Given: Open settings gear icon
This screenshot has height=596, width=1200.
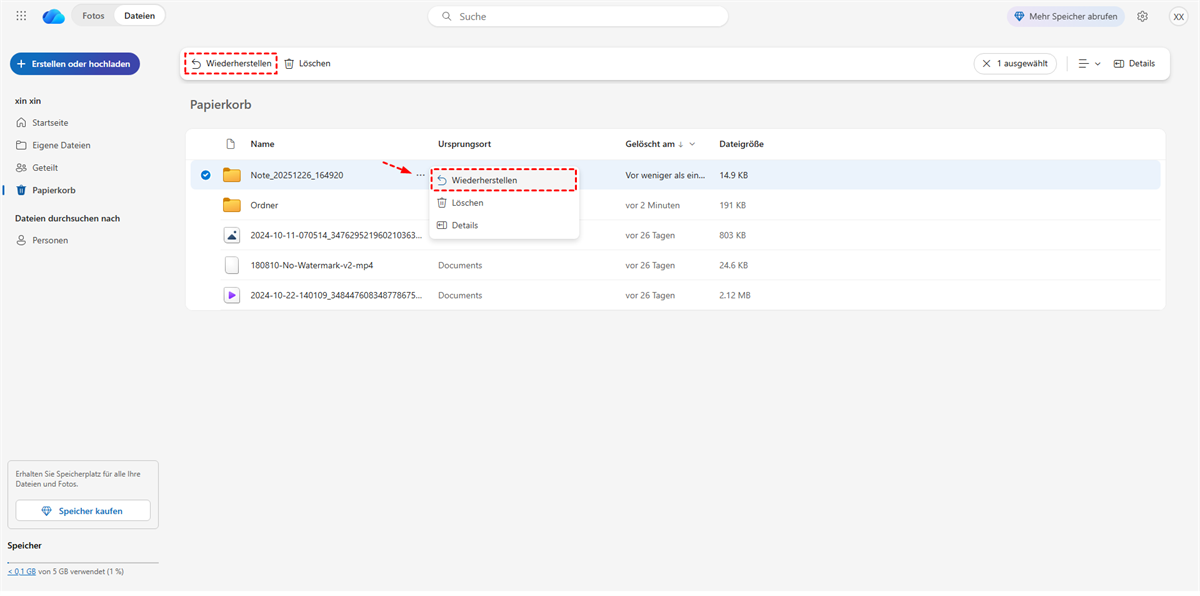Looking at the screenshot, I should tap(1142, 16).
